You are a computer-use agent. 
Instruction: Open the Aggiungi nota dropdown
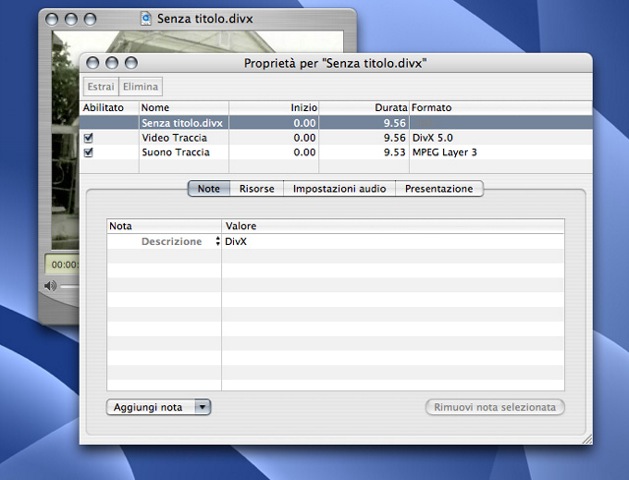point(158,407)
